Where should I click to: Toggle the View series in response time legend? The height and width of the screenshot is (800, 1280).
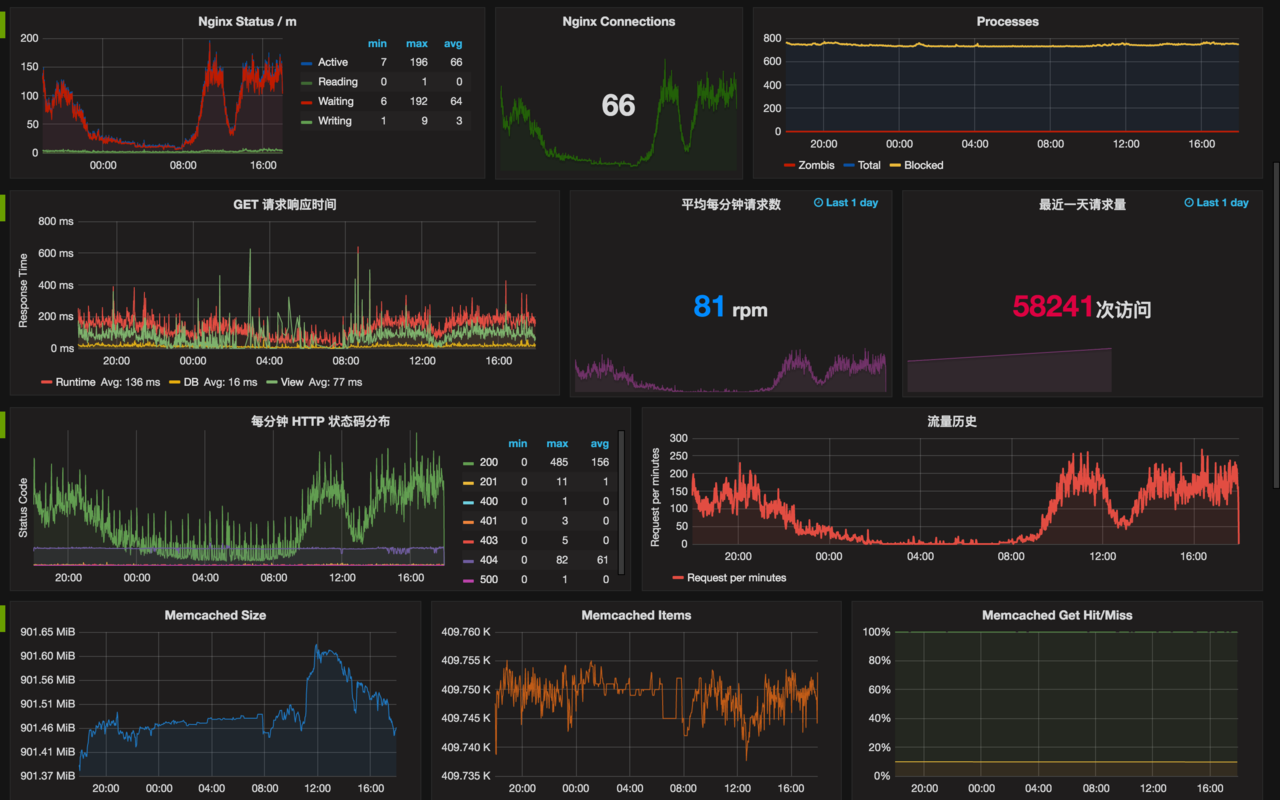pyautogui.click(x=291, y=383)
